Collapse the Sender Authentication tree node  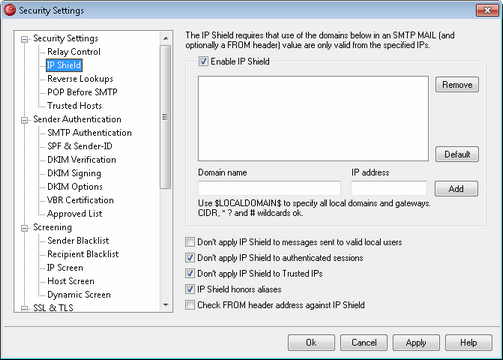pos(24,120)
